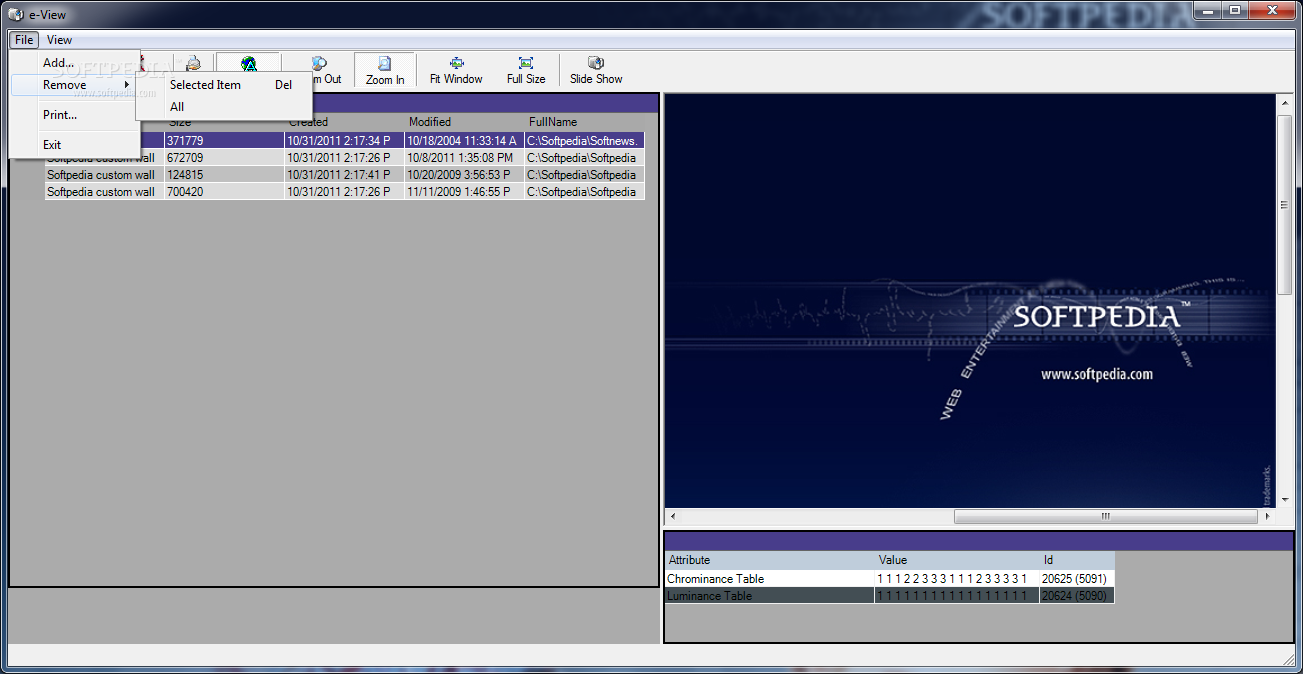Click the Attribute column header
Screen dimensions: 1303x674
(x=769, y=560)
